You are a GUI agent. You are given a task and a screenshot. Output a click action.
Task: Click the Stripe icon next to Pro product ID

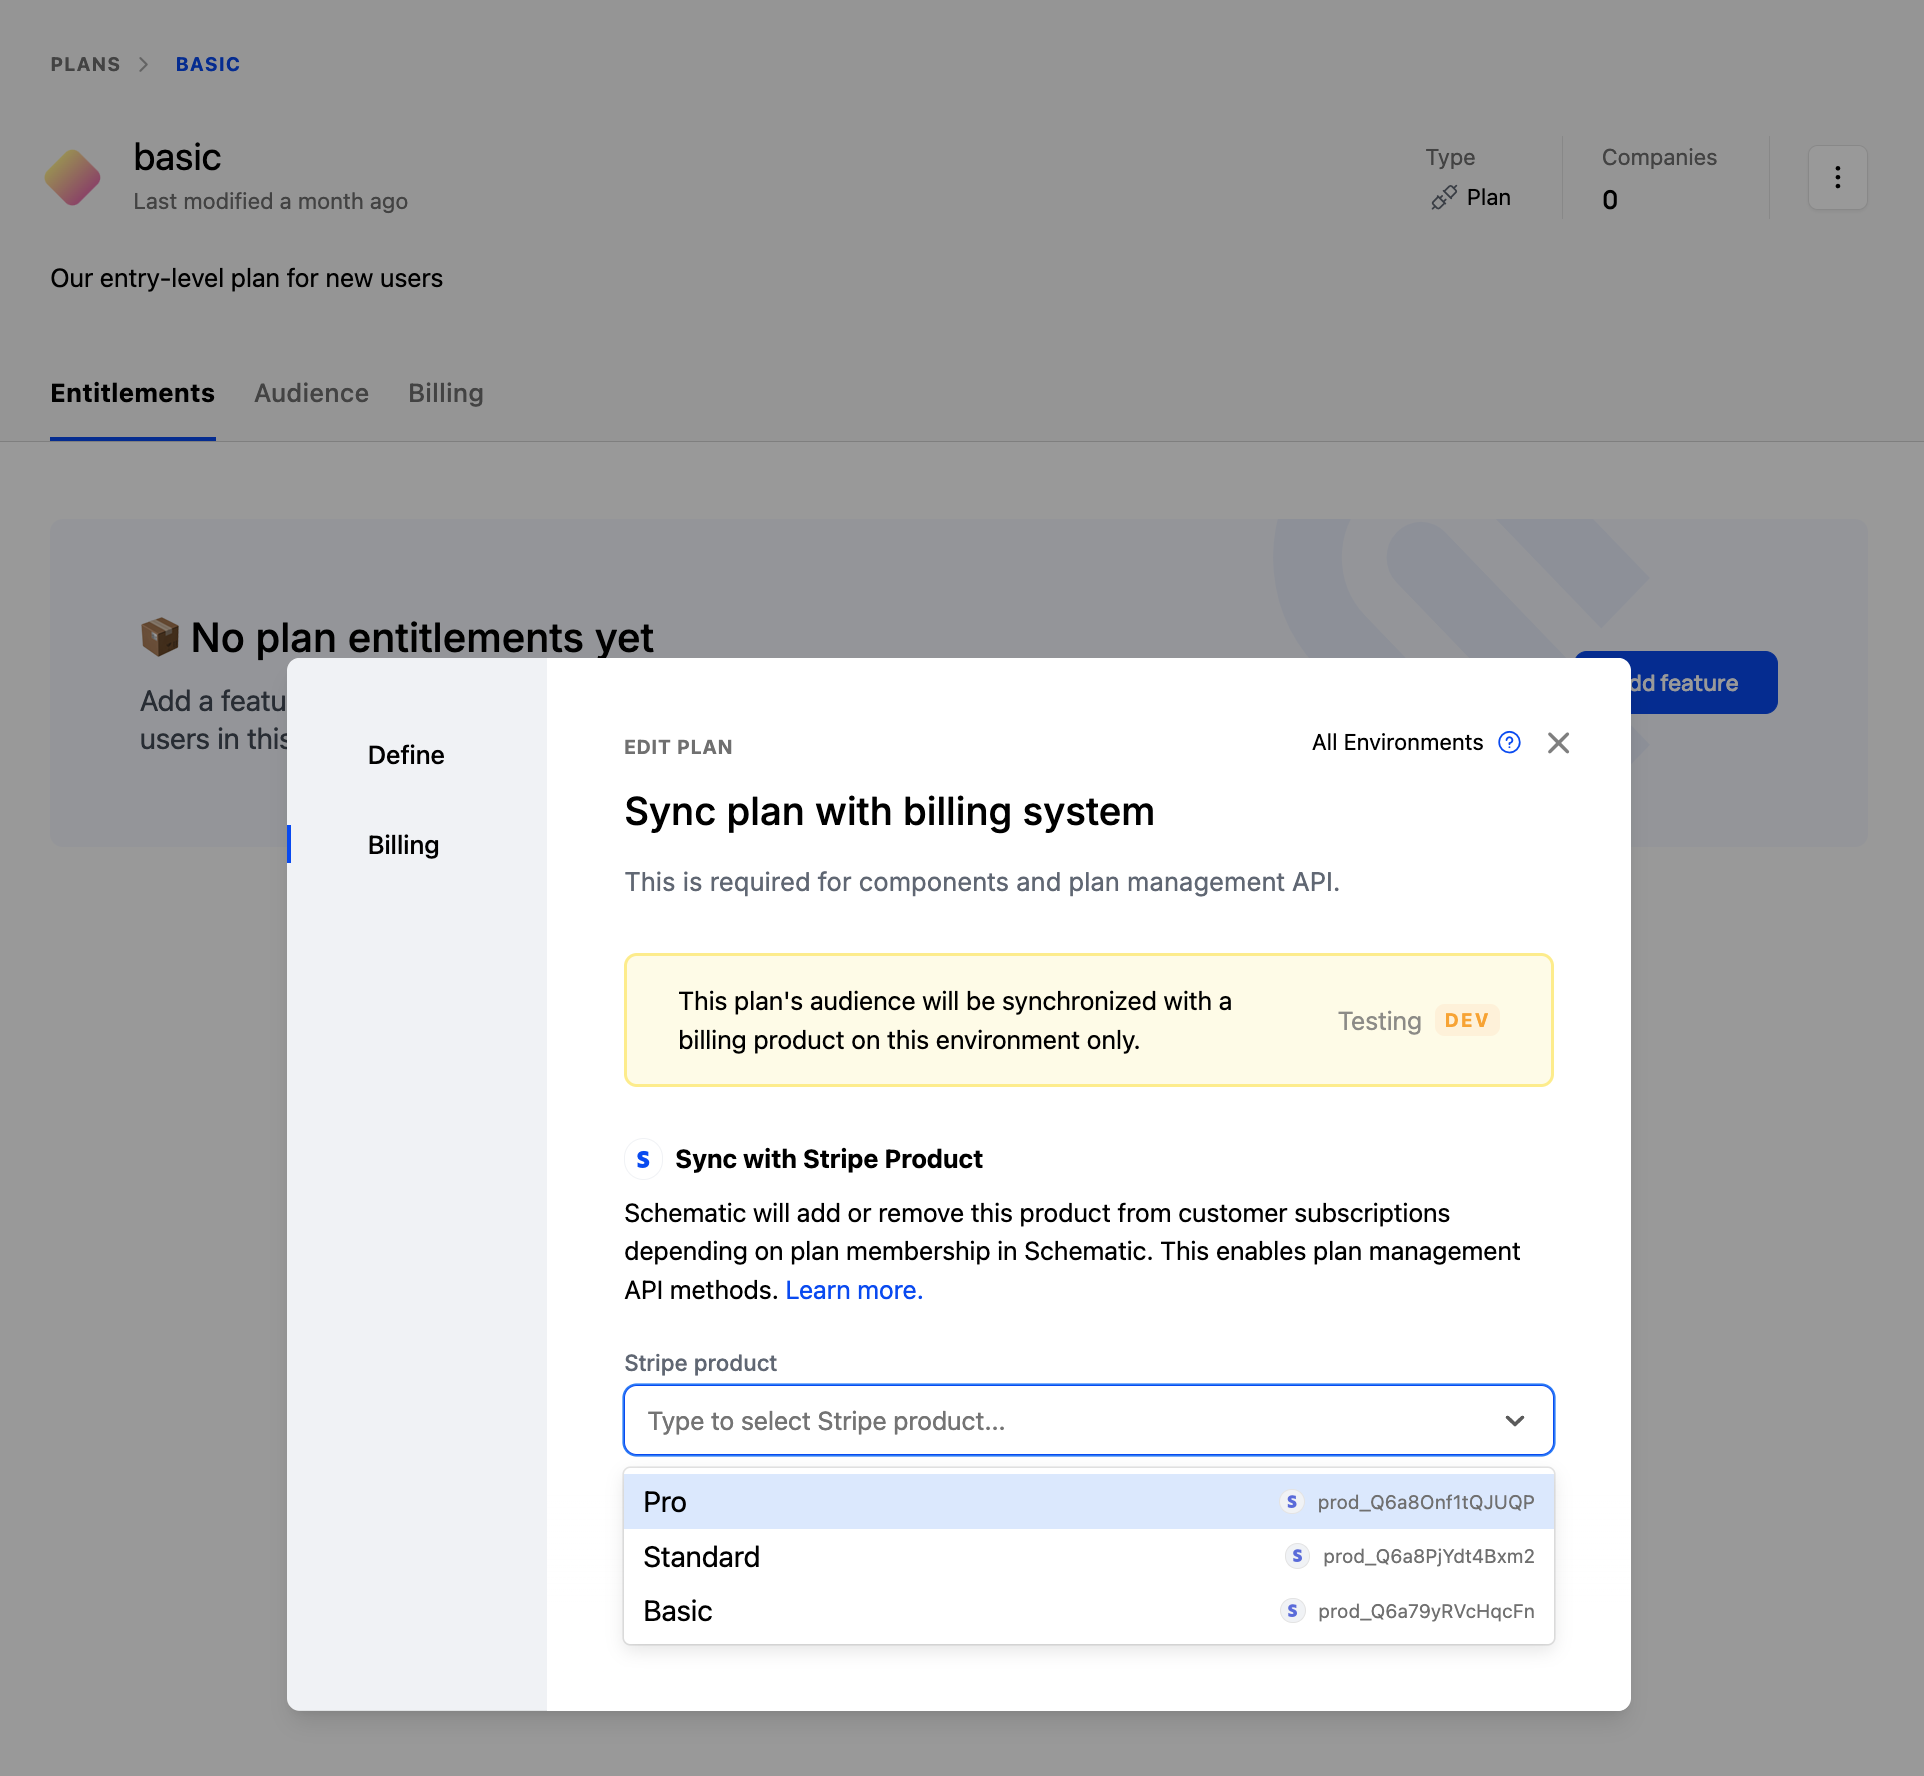point(1292,1501)
